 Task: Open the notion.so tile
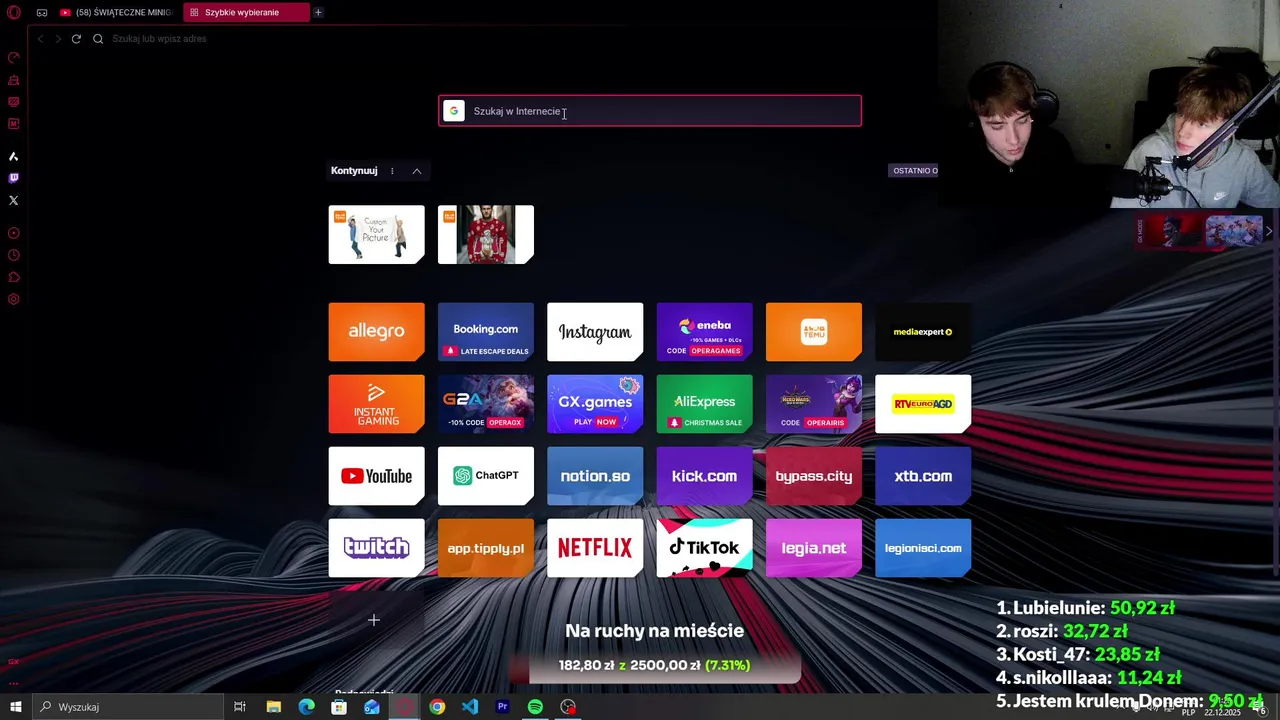click(595, 476)
